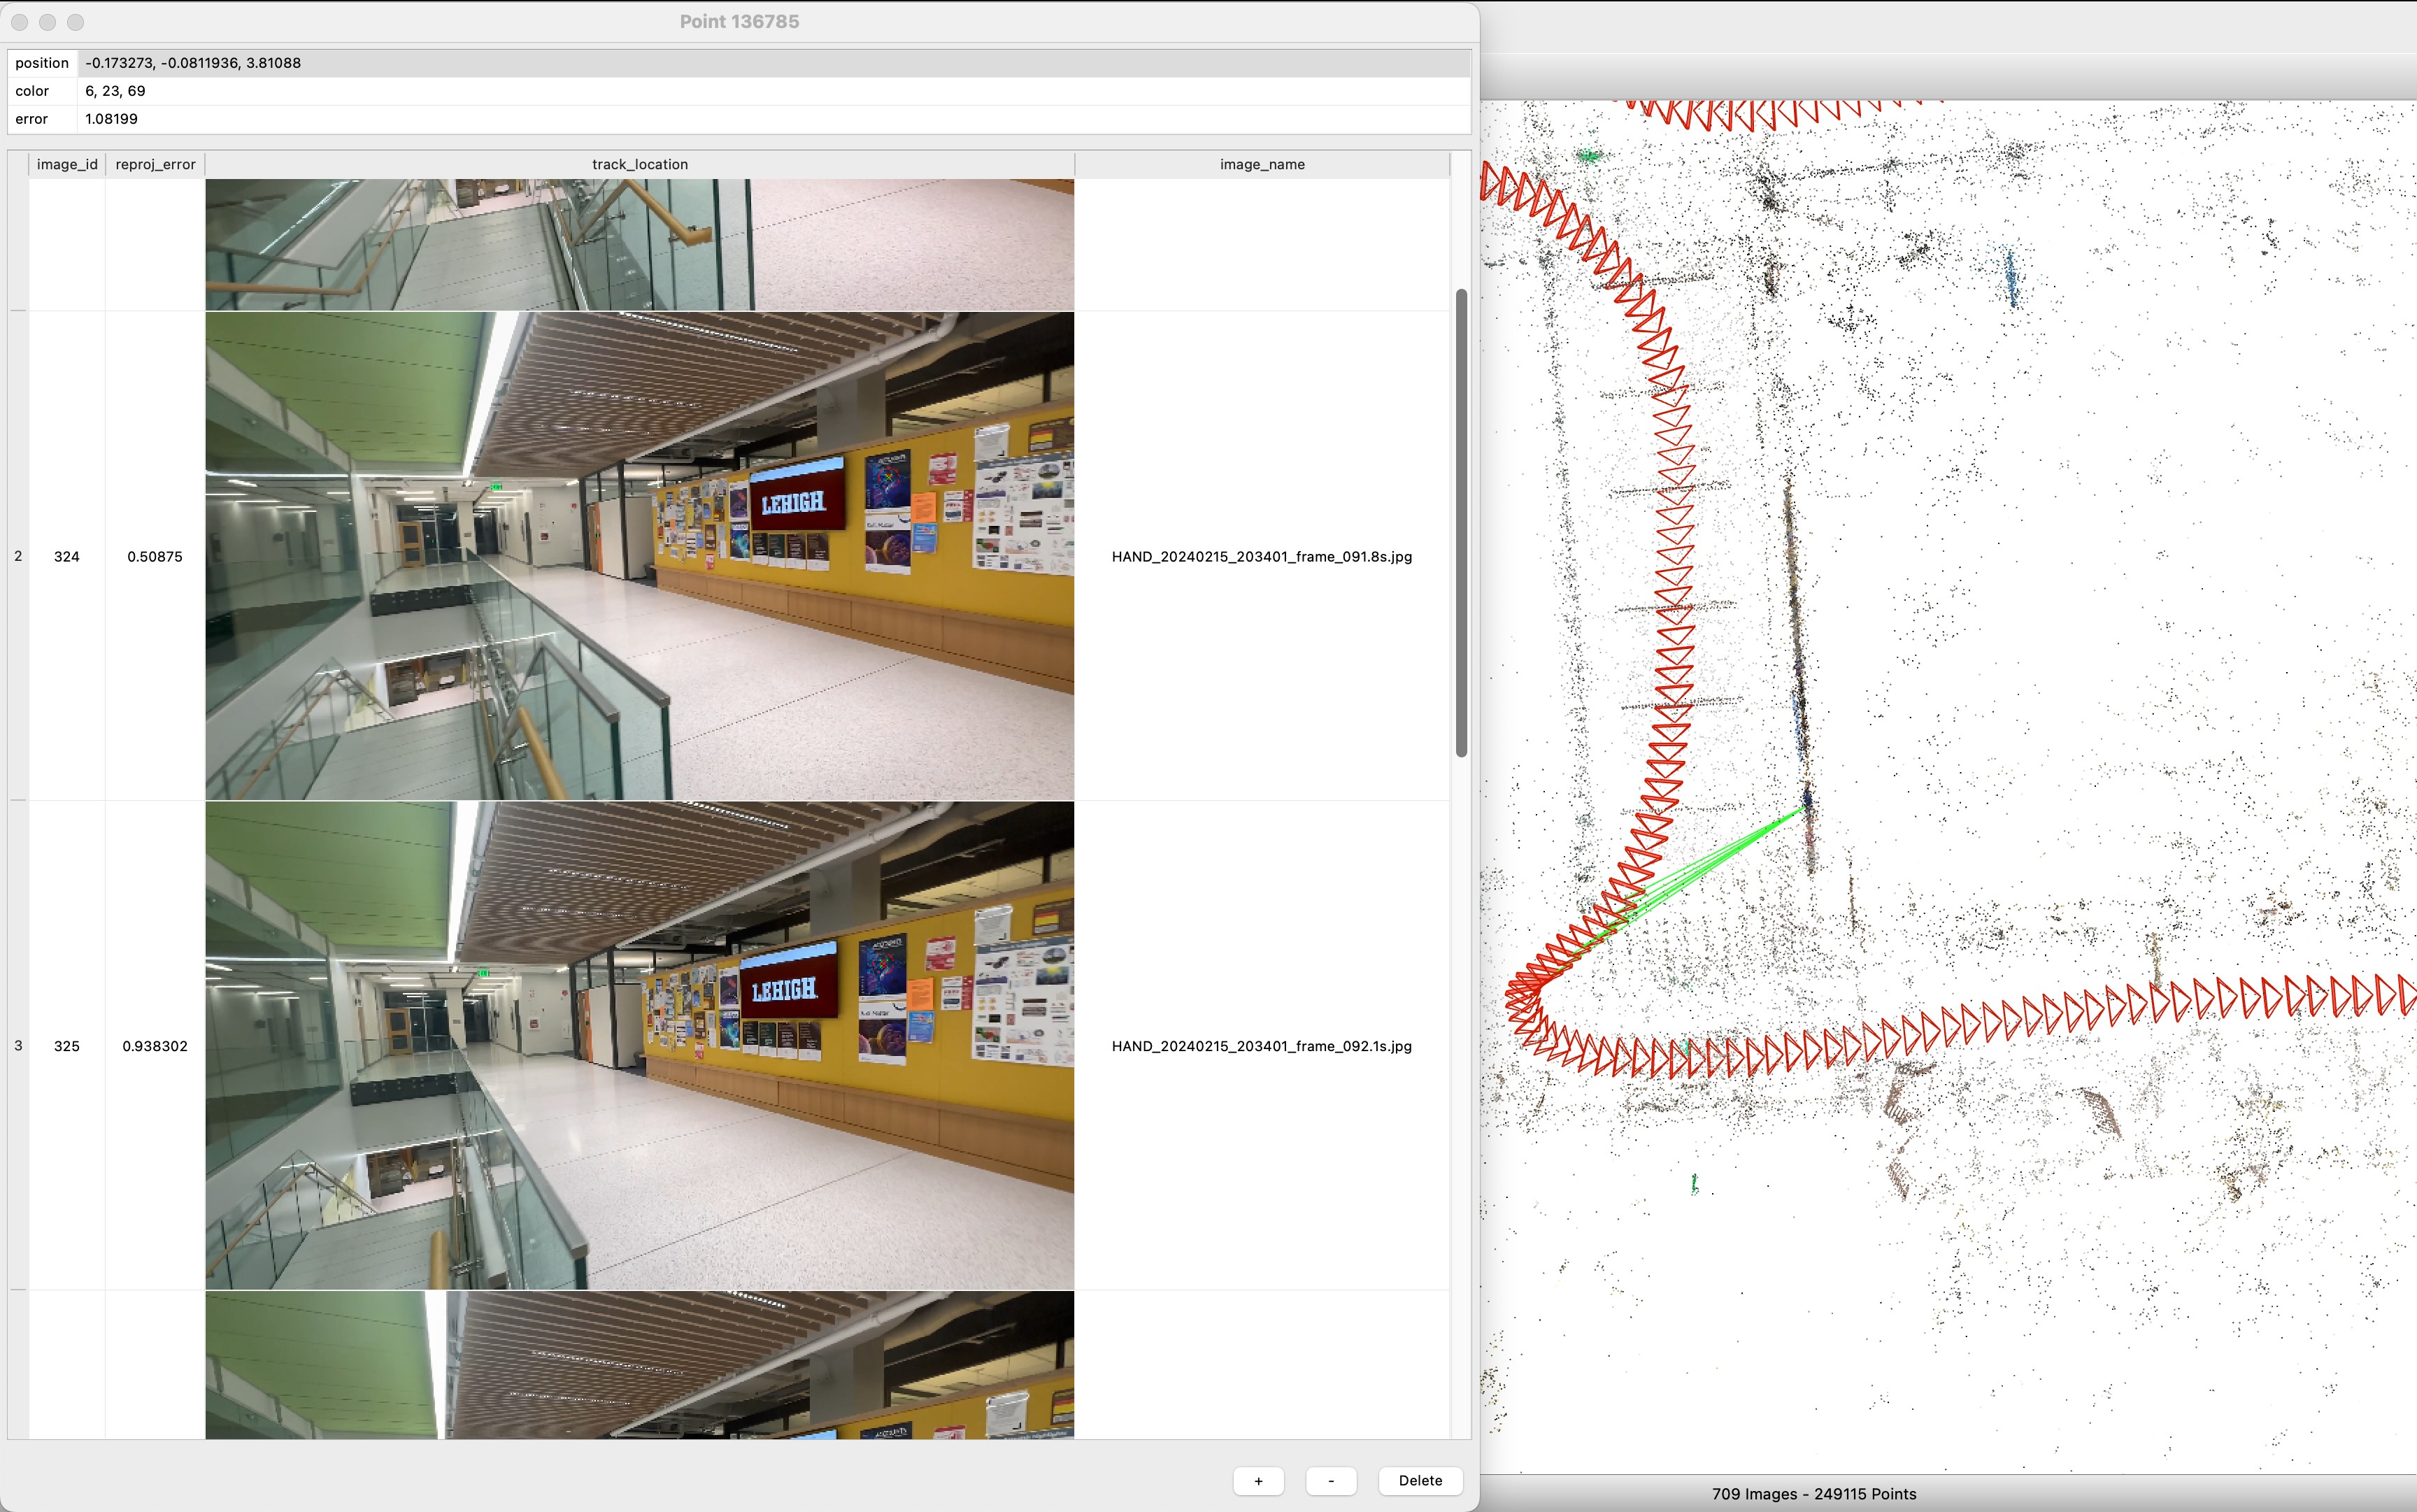This screenshot has height=1512, width=2417.
Task: Select row 2 via its row header
Action: pyautogui.click(x=18, y=556)
